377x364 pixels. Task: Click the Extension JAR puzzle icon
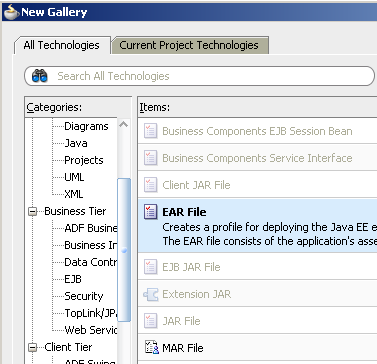click(x=151, y=294)
